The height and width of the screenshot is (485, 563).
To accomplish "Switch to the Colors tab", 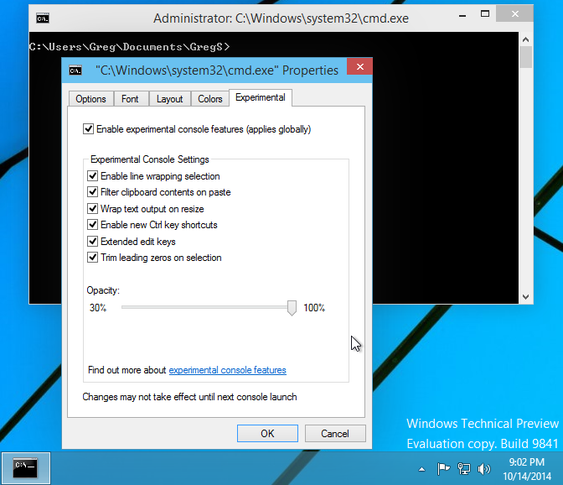I will coord(210,99).
